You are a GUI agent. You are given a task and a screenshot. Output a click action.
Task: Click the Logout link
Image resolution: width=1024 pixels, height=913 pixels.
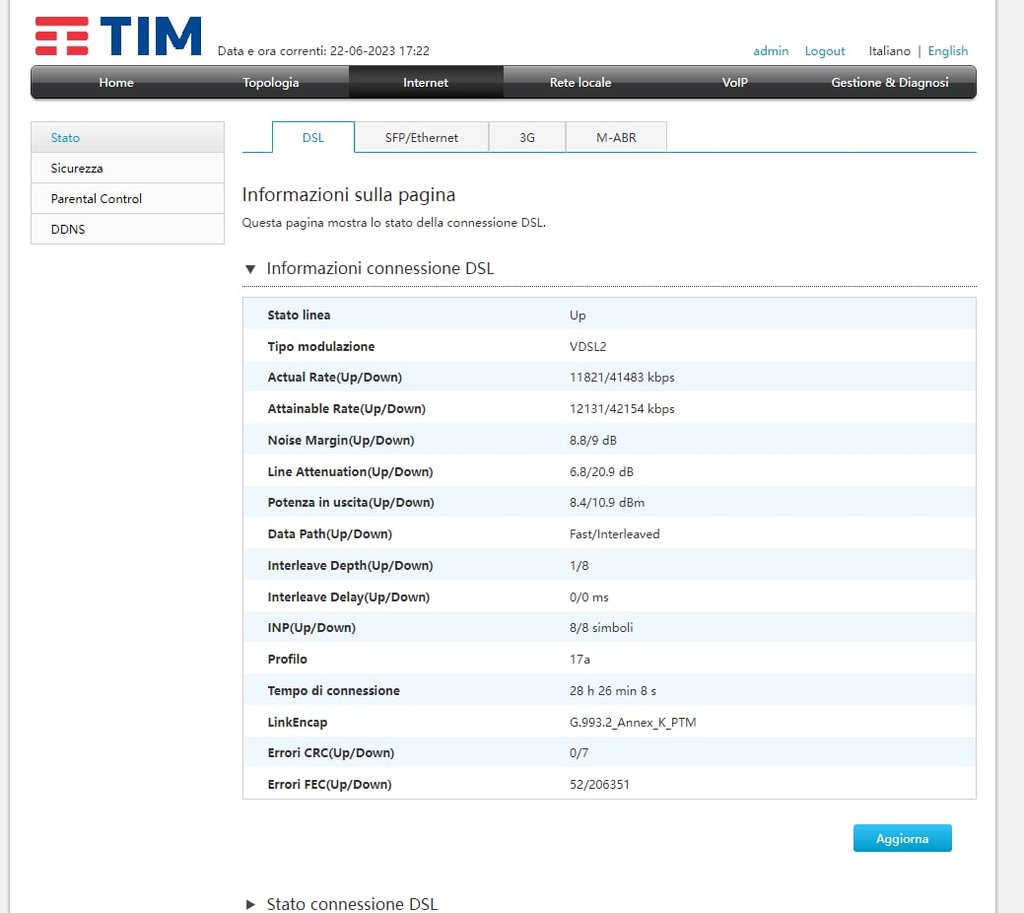coord(825,51)
